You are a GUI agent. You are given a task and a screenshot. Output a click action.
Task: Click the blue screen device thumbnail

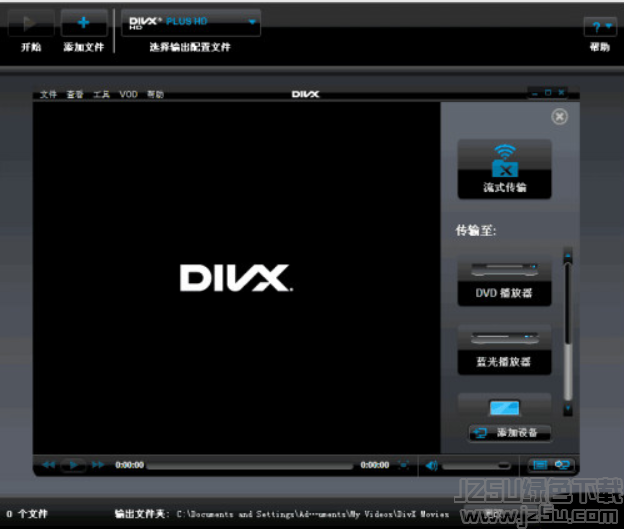coord(504,408)
